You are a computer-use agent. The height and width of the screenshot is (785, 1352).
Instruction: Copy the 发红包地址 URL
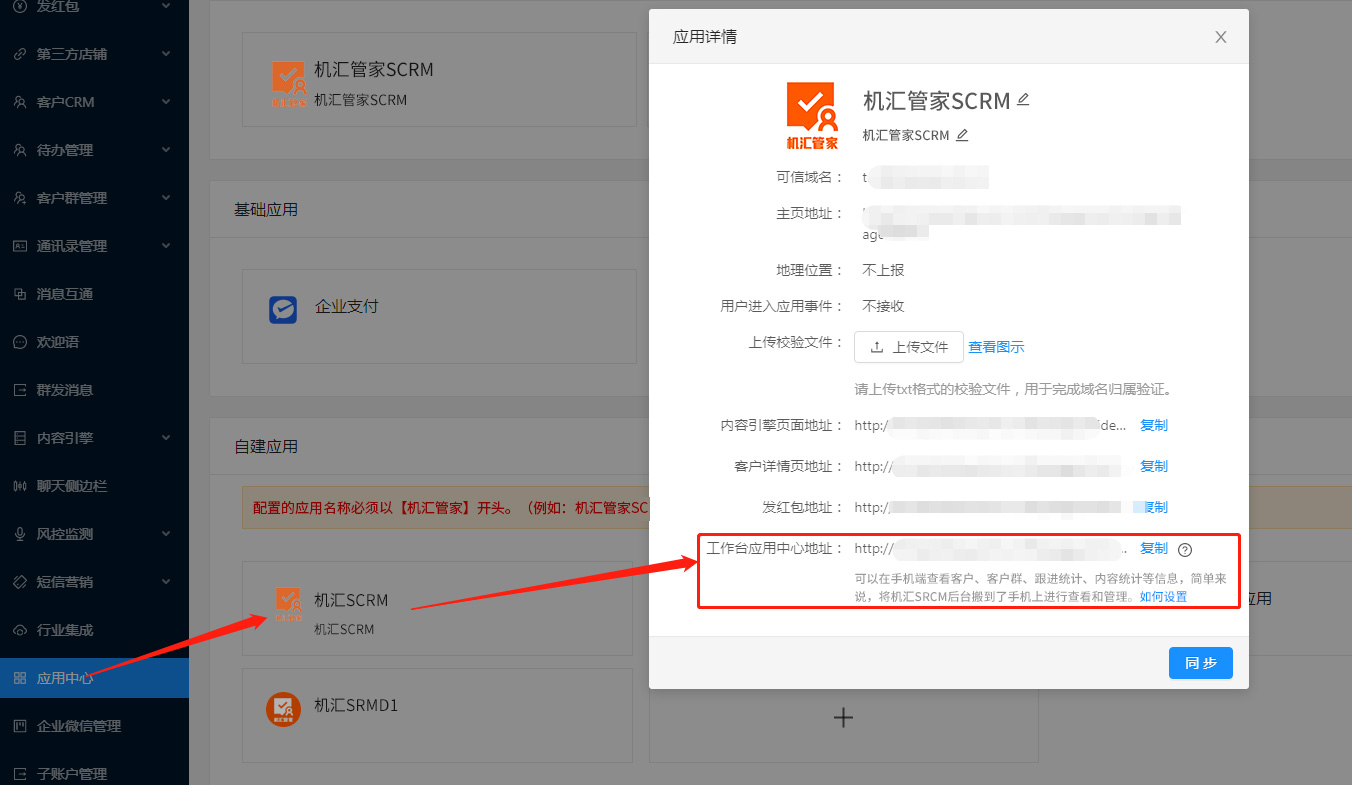pos(1155,507)
